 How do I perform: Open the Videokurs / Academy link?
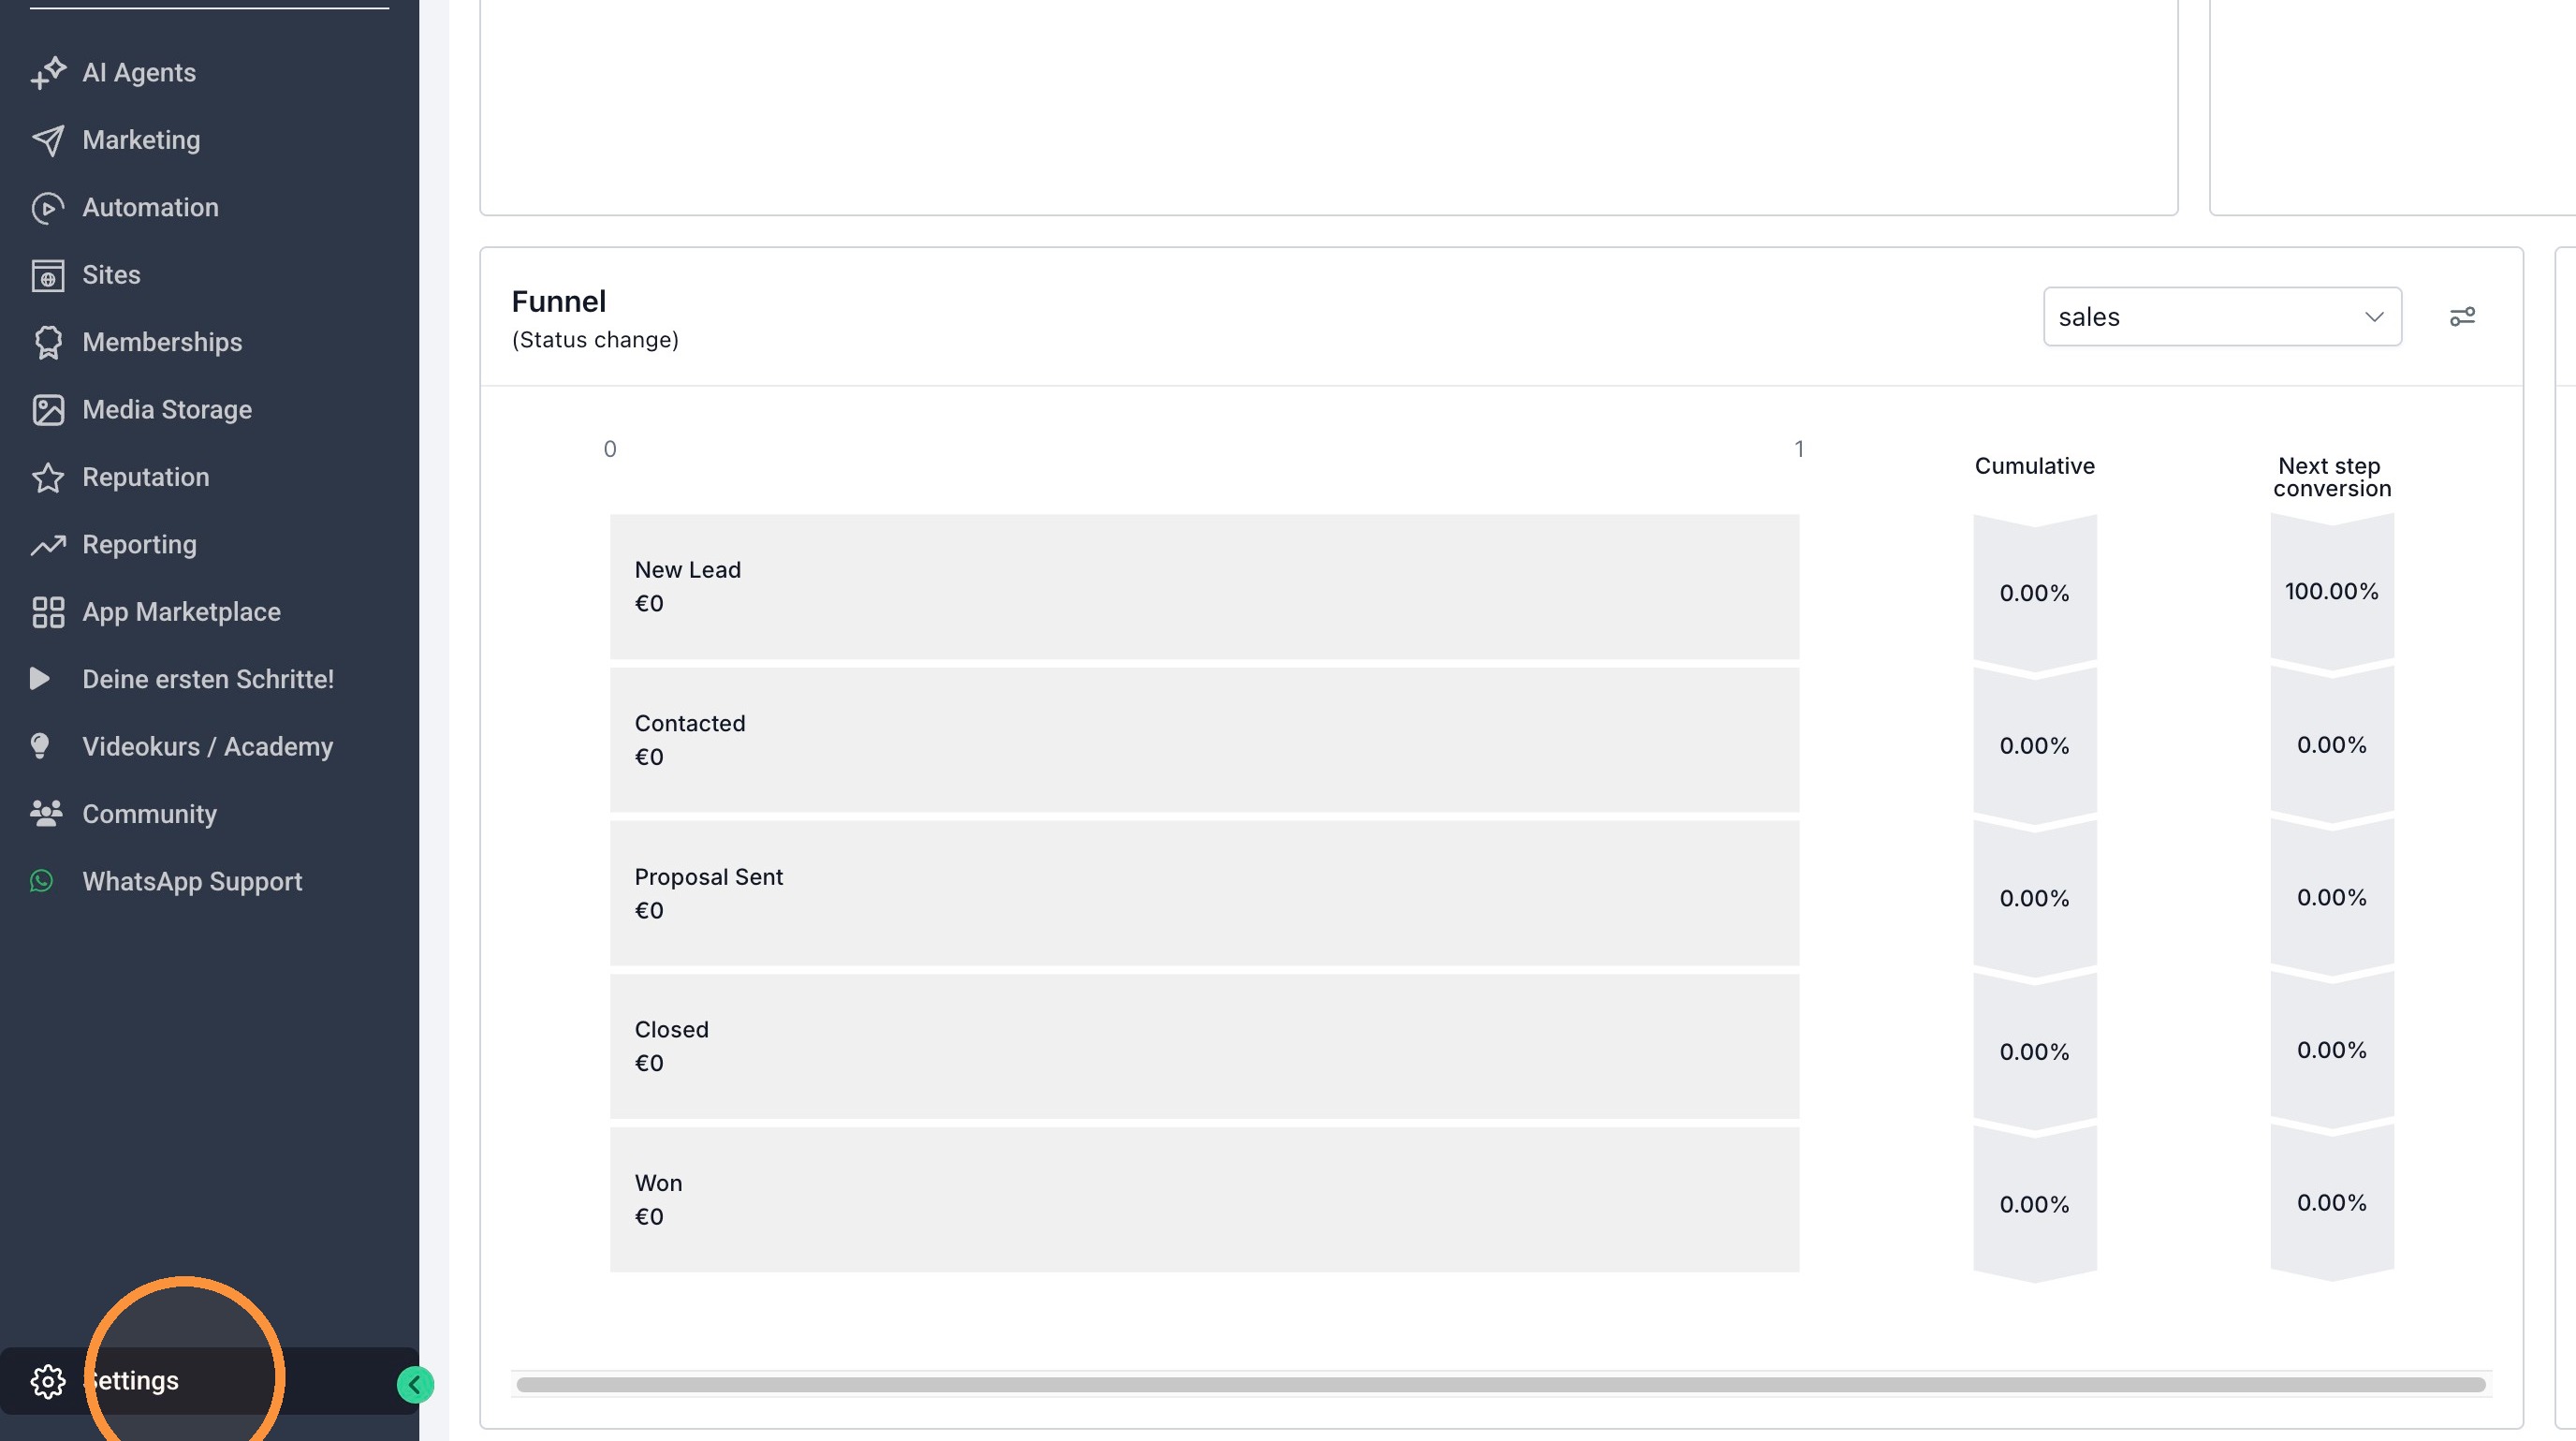(x=207, y=746)
